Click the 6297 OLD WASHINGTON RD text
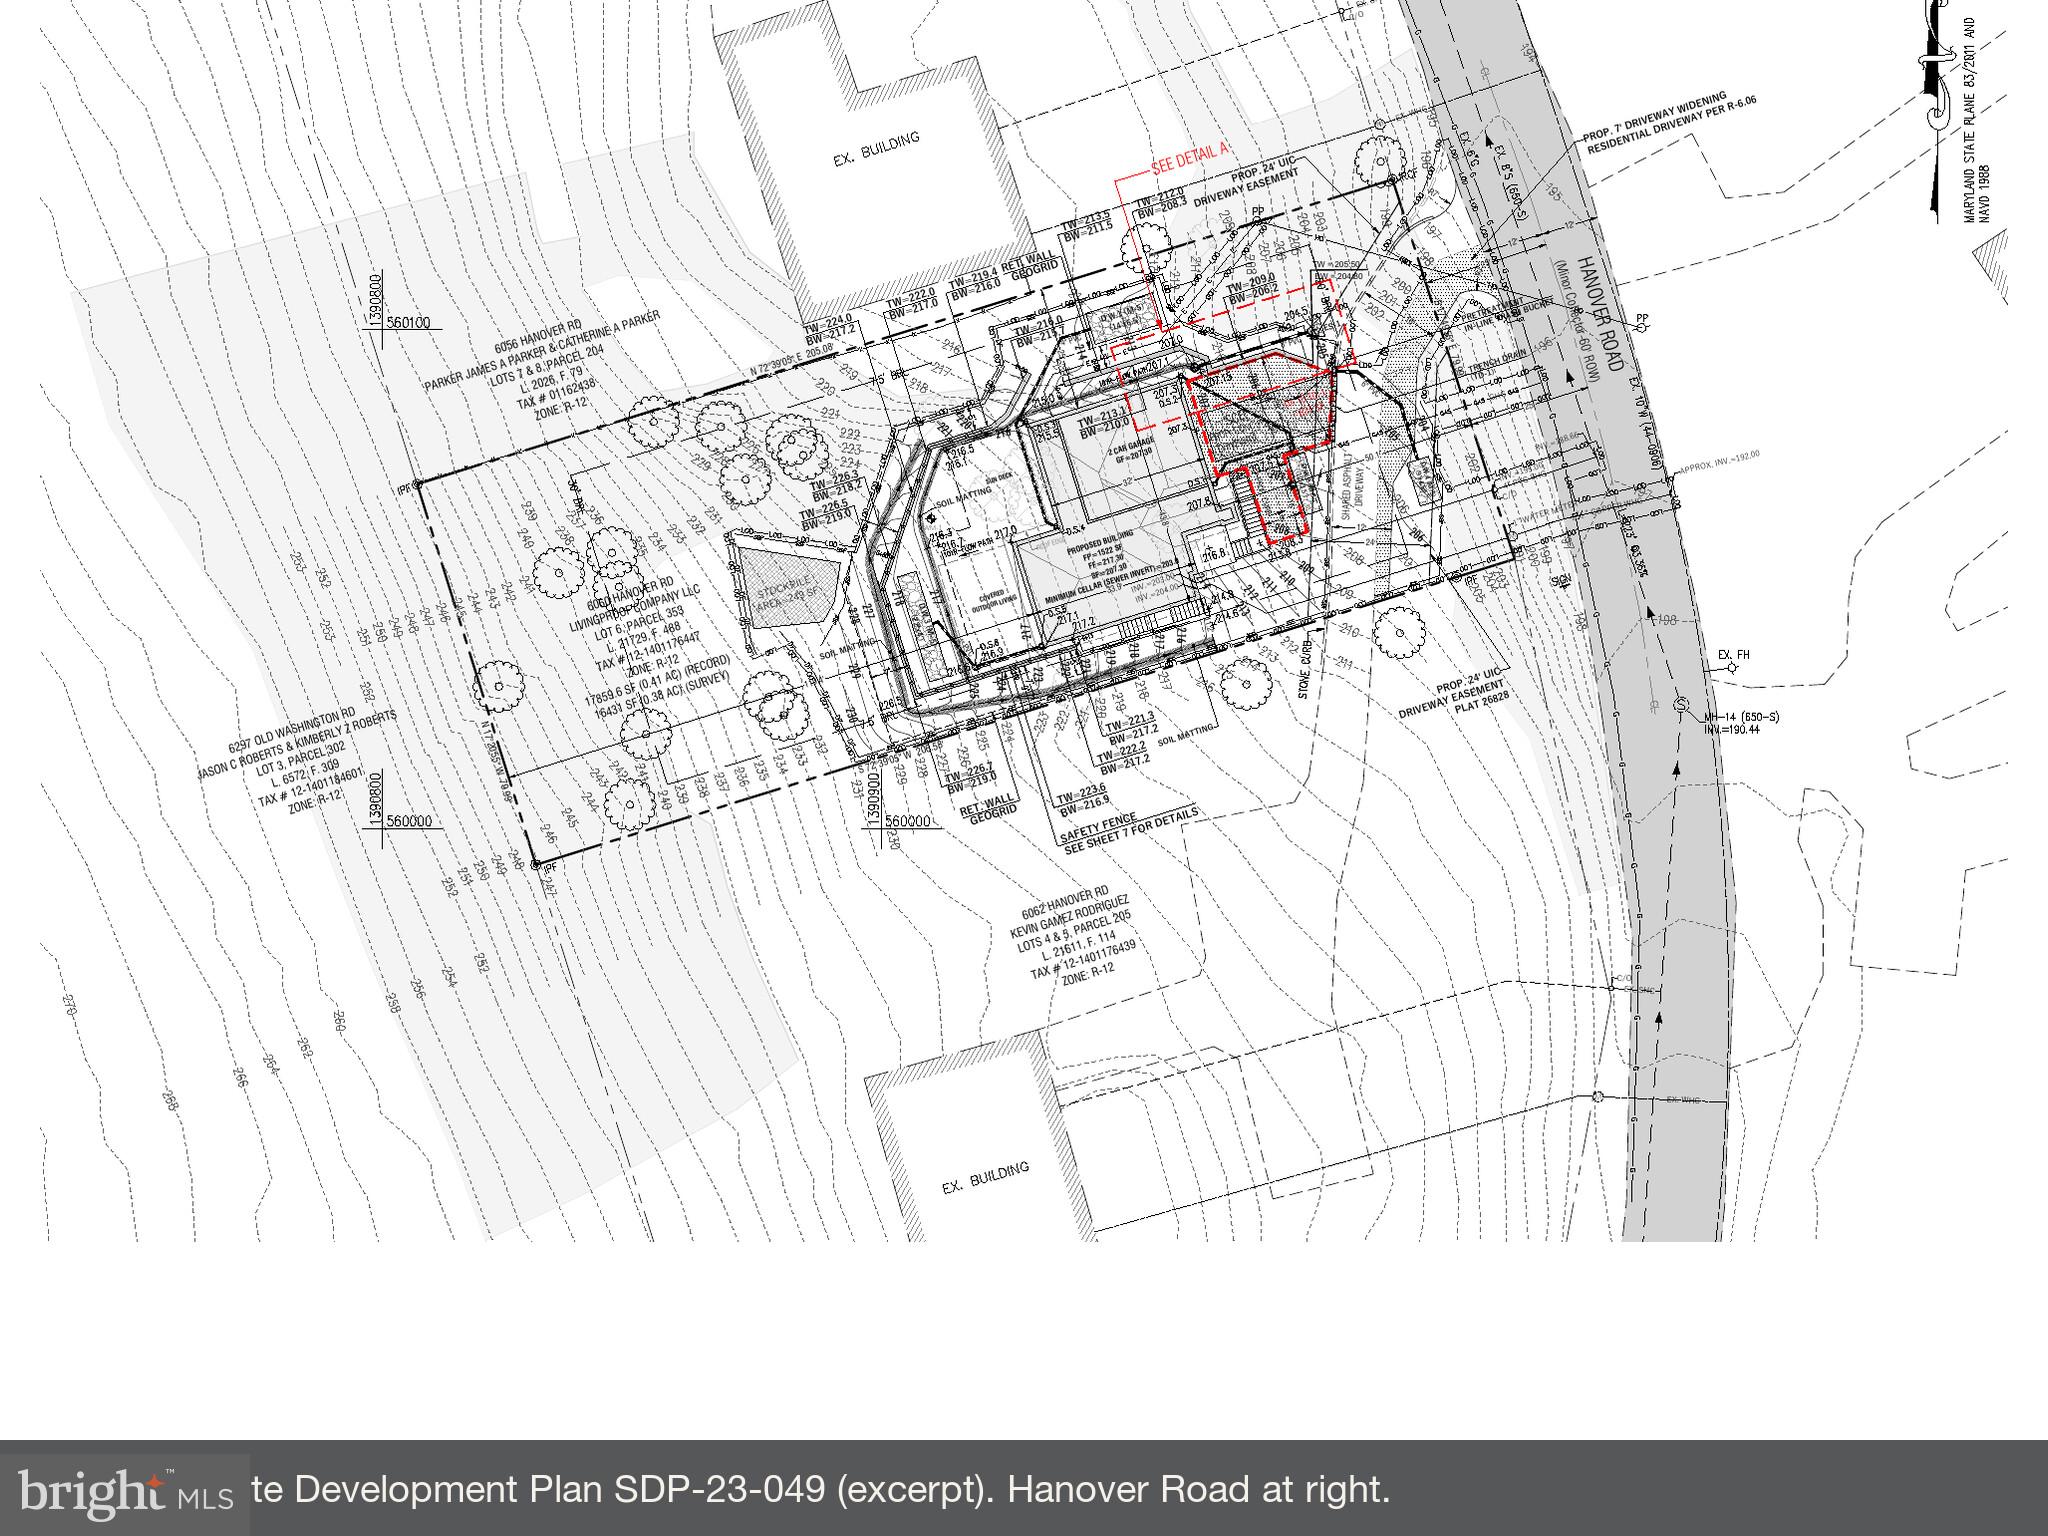Screen dimensions: 2048x1536 click(x=292, y=732)
